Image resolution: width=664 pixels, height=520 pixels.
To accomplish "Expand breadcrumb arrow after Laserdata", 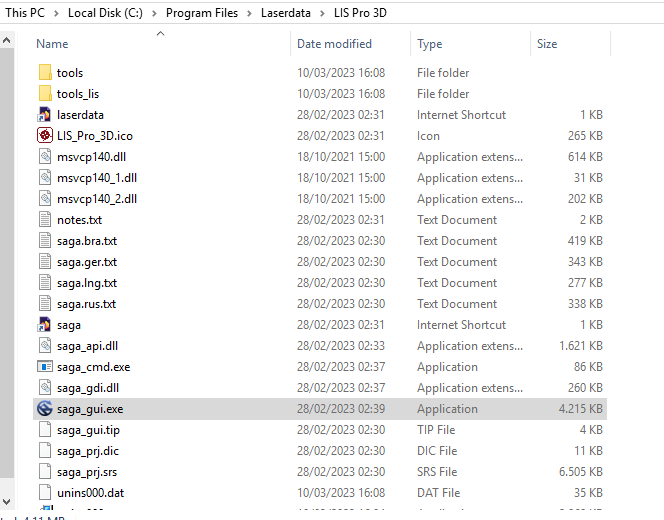I will (323, 12).
